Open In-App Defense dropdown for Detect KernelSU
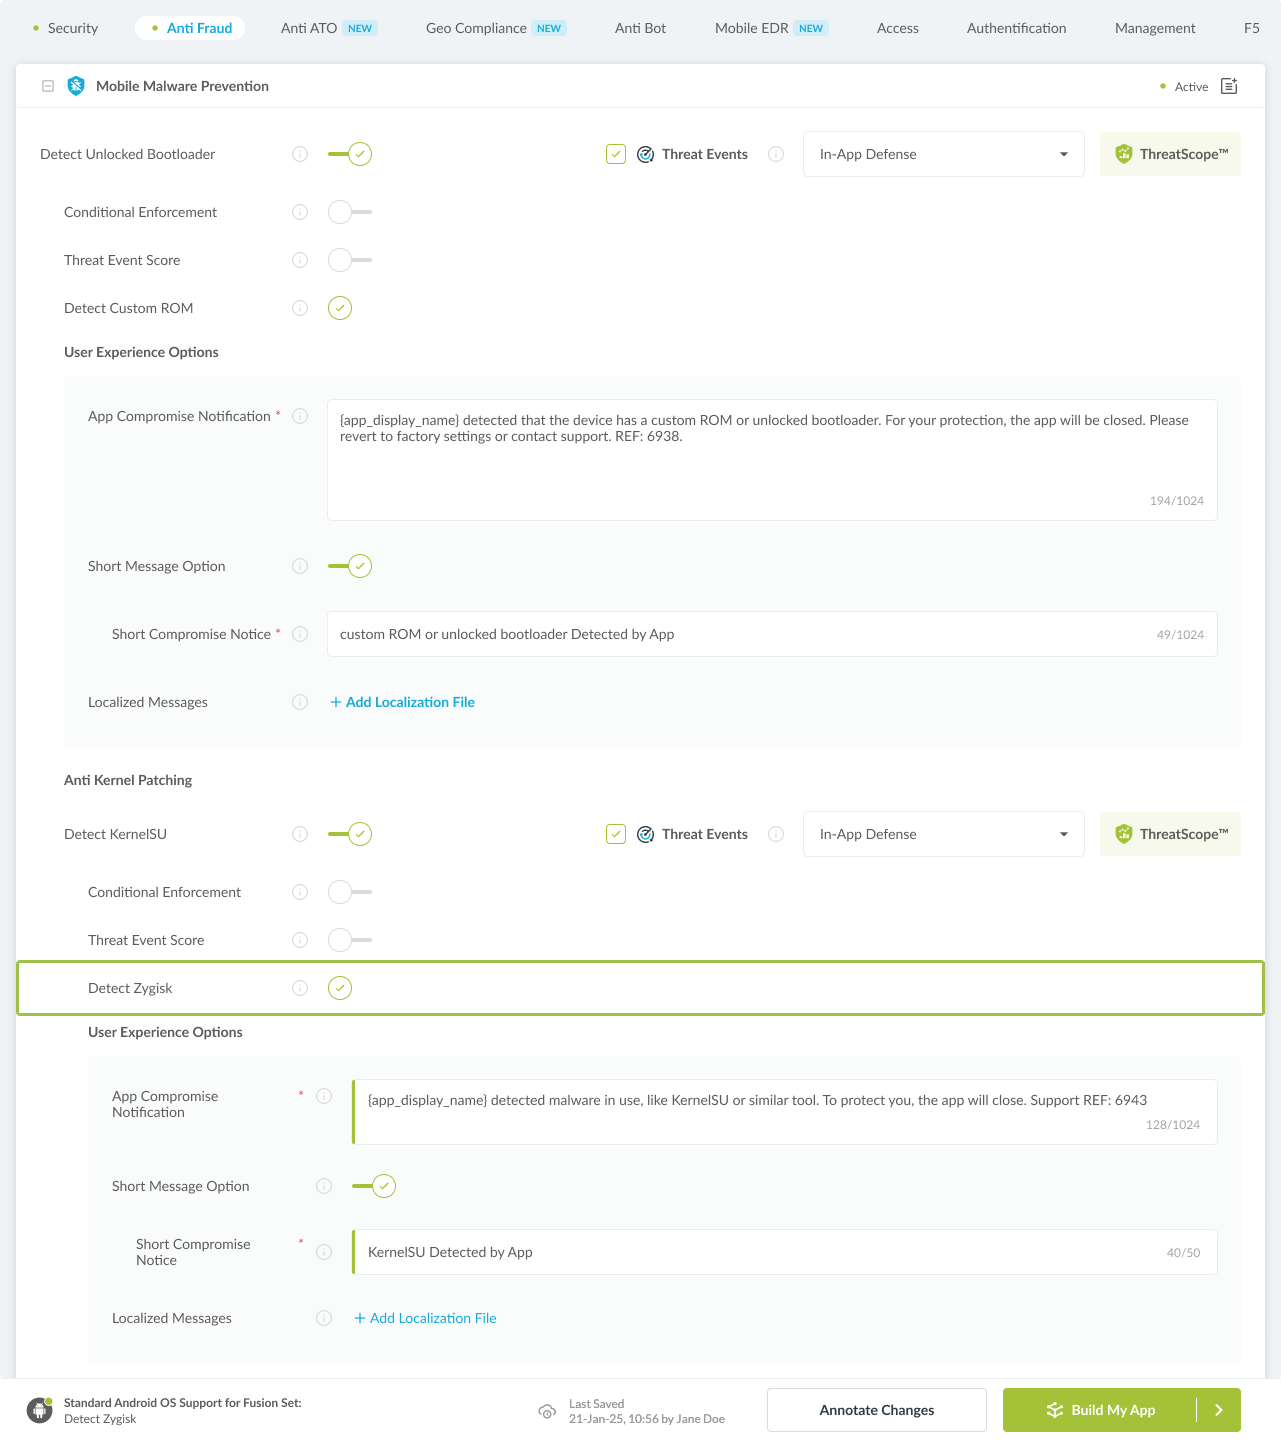Screen dimensions: 1281x1442 [943, 834]
